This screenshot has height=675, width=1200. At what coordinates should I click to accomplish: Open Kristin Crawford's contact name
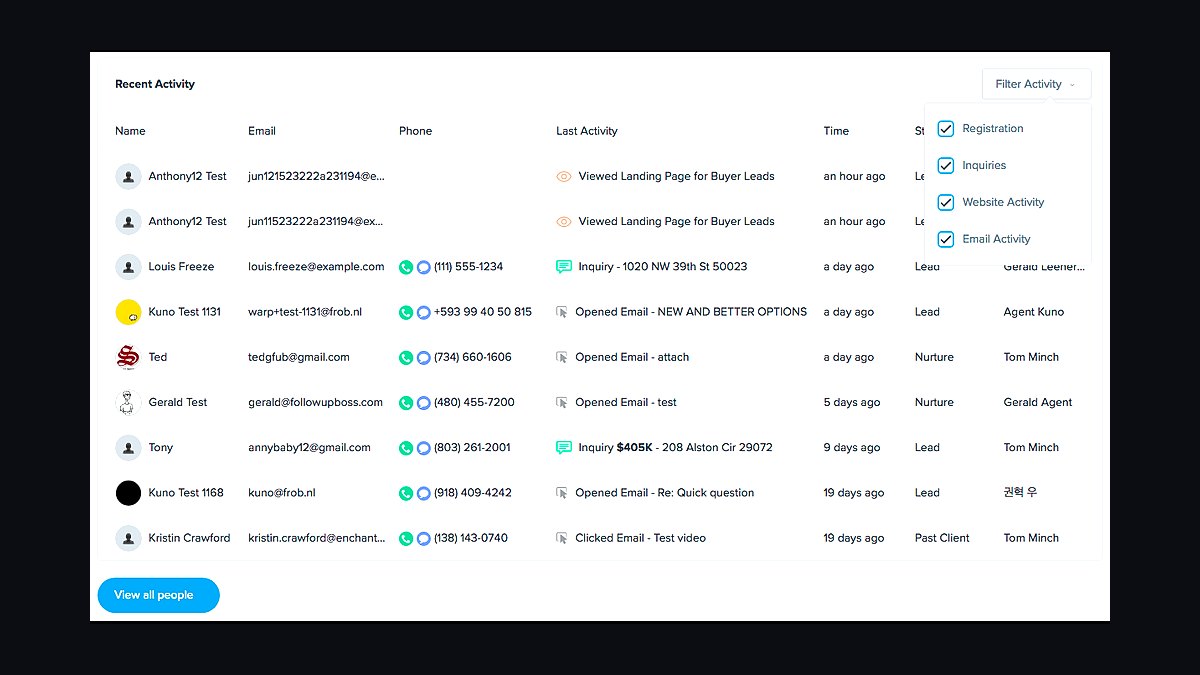[189, 538]
